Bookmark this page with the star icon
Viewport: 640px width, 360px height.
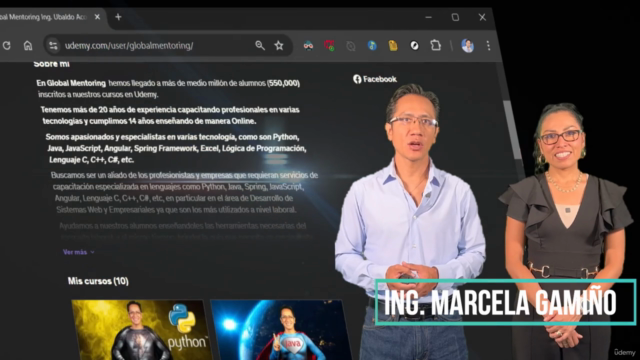click(x=279, y=45)
